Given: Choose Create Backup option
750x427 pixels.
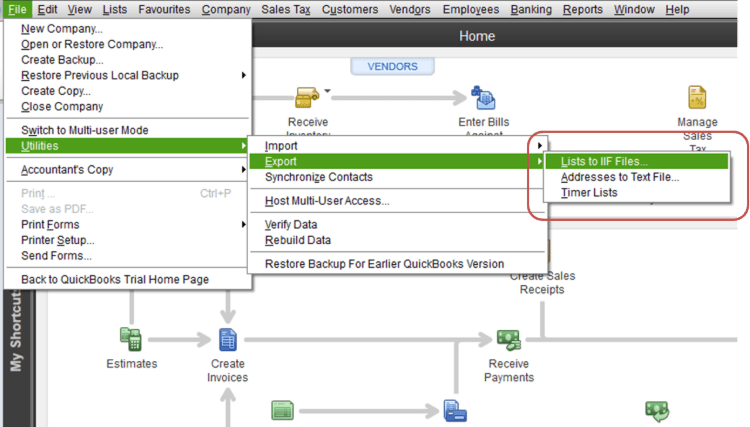Looking at the screenshot, I should click(x=62, y=60).
